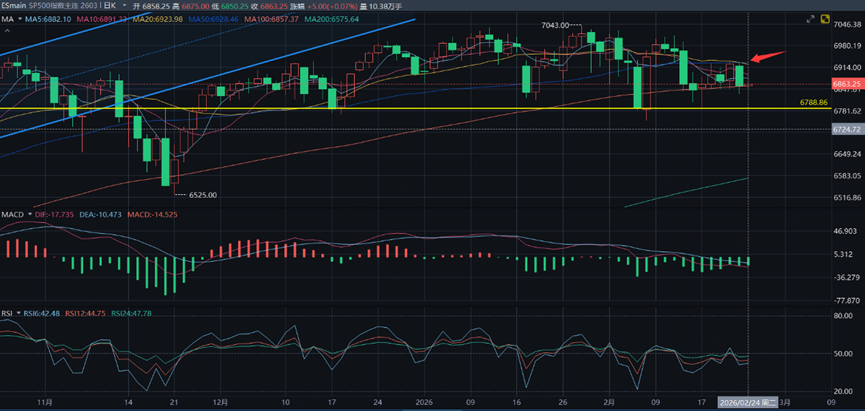Viewport: 865px width, 411px height.
Task: Toggle the MA5 moving average legend
Action: (50, 18)
